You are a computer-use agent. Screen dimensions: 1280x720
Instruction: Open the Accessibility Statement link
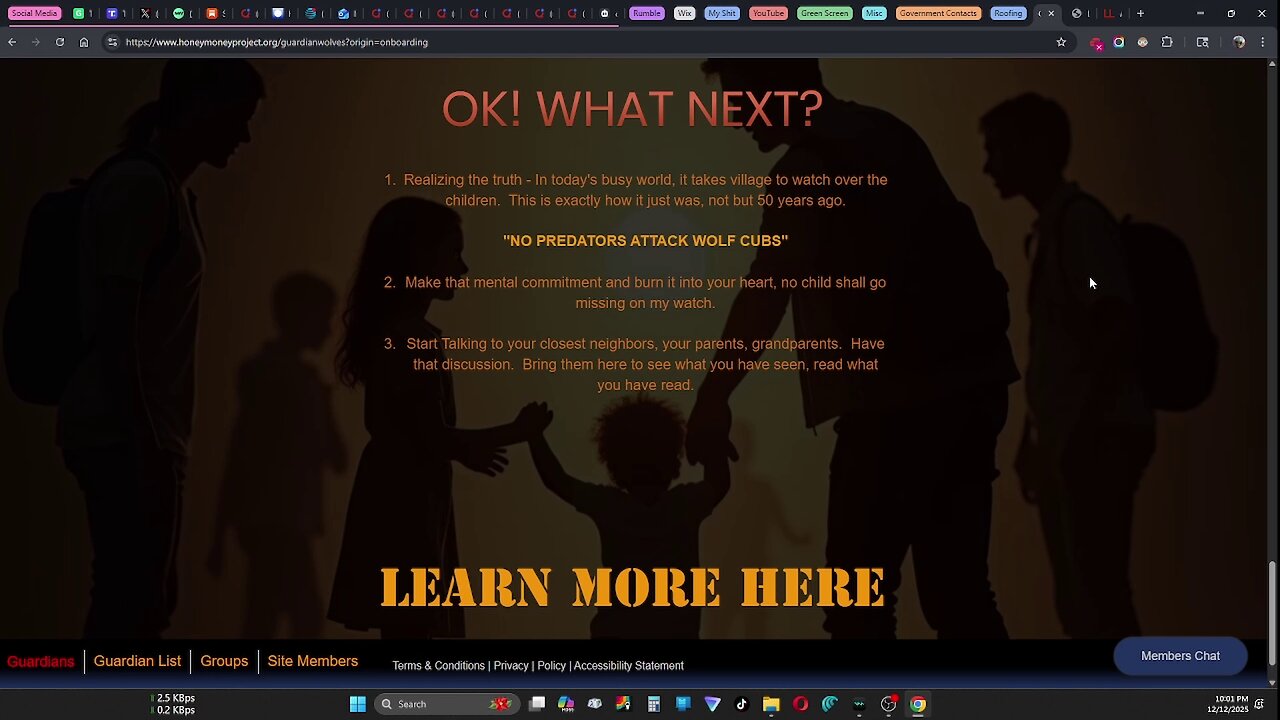pyautogui.click(x=629, y=666)
